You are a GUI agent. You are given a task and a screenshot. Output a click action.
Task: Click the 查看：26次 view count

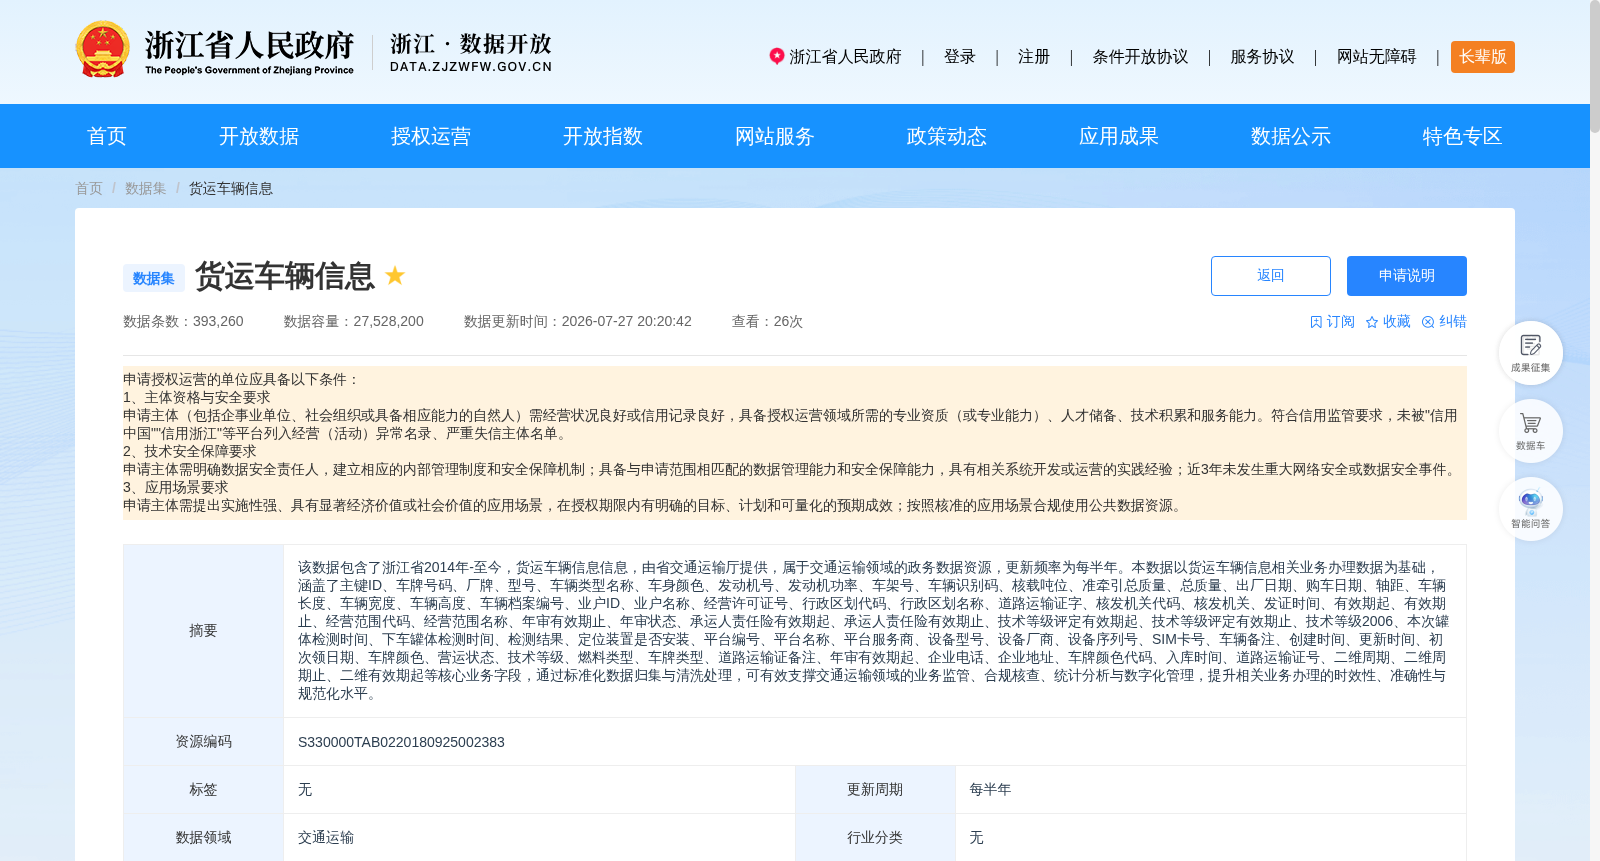767,322
